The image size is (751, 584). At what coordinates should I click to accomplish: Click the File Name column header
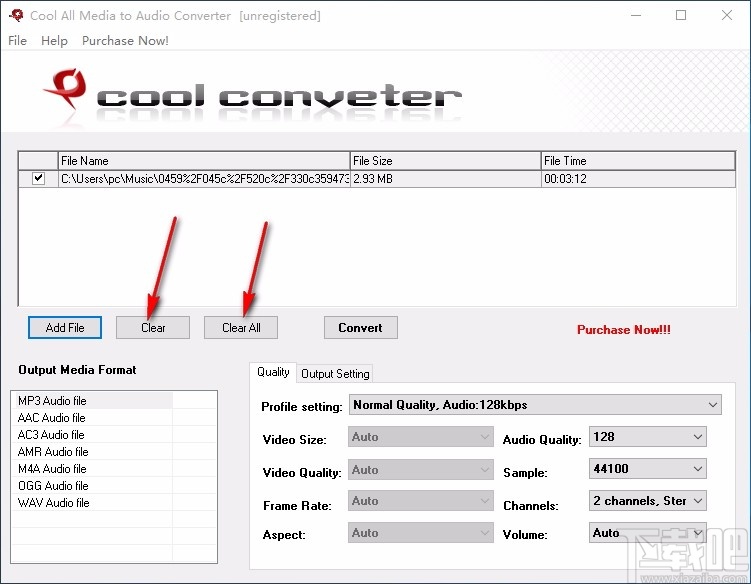(x=204, y=160)
